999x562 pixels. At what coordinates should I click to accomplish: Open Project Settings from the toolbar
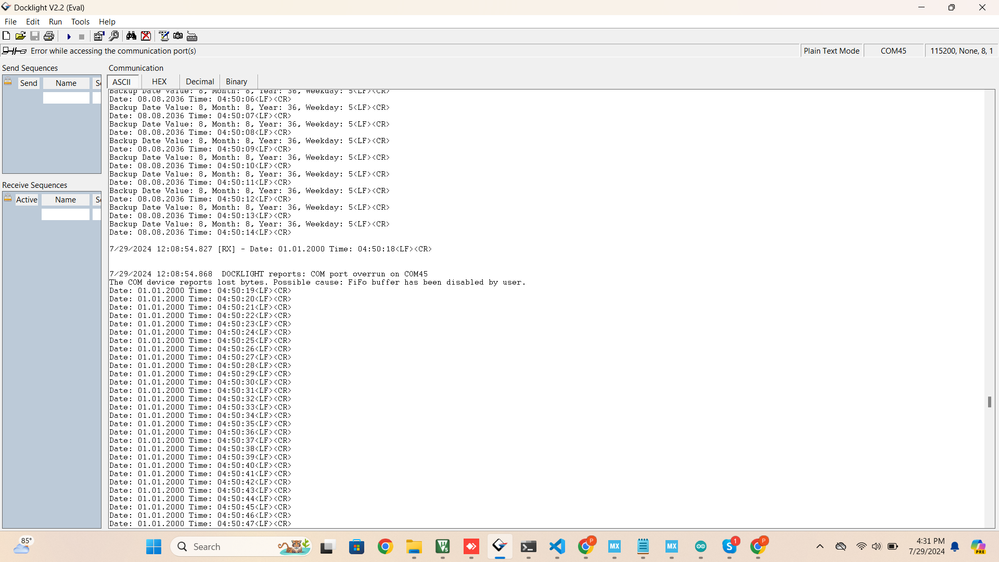coord(99,36)
